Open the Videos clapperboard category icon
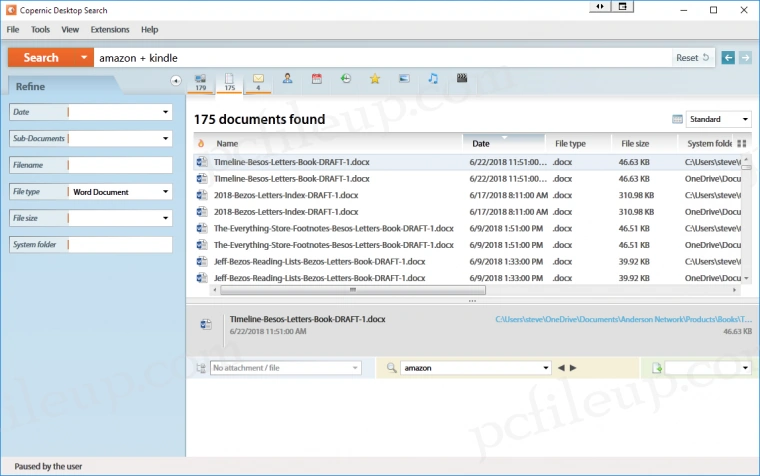 pos(462,78)
